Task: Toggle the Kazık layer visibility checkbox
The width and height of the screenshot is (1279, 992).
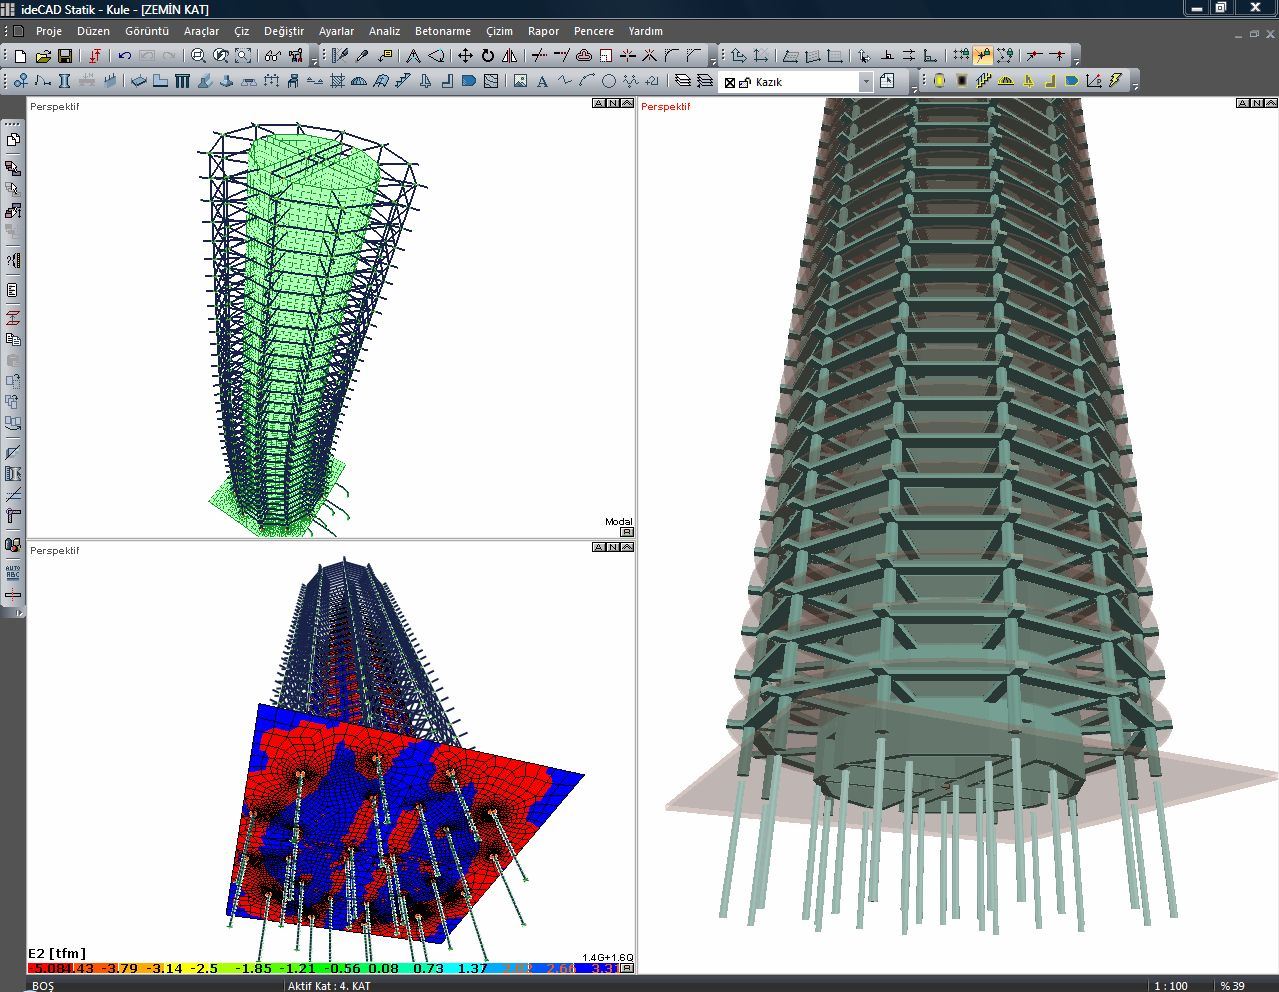Action: (x=730, y=82)
